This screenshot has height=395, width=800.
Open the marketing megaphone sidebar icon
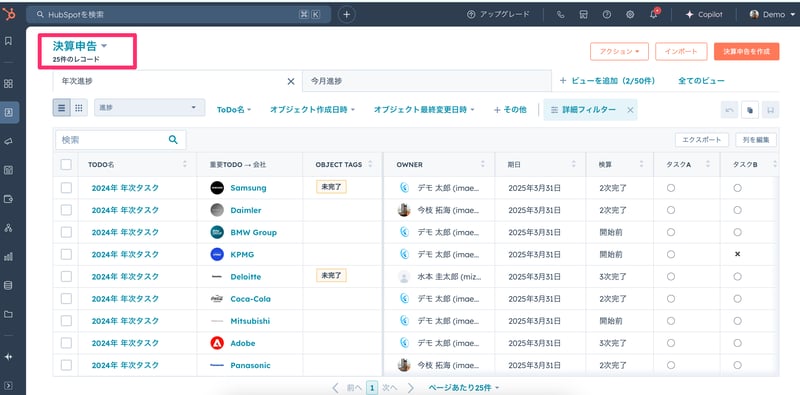click(x=8, y=141)
